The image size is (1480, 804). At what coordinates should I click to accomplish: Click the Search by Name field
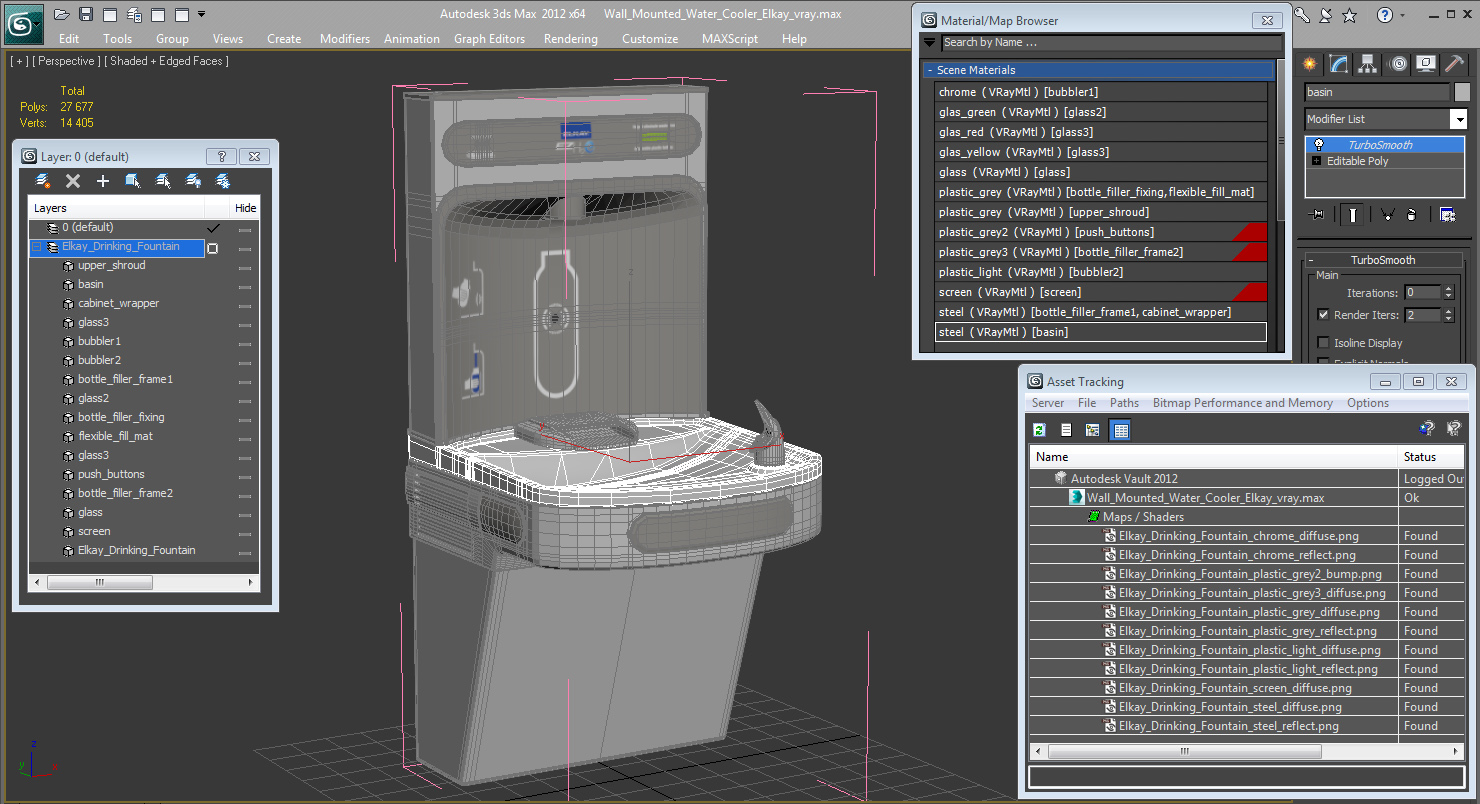click(1110, 42)
